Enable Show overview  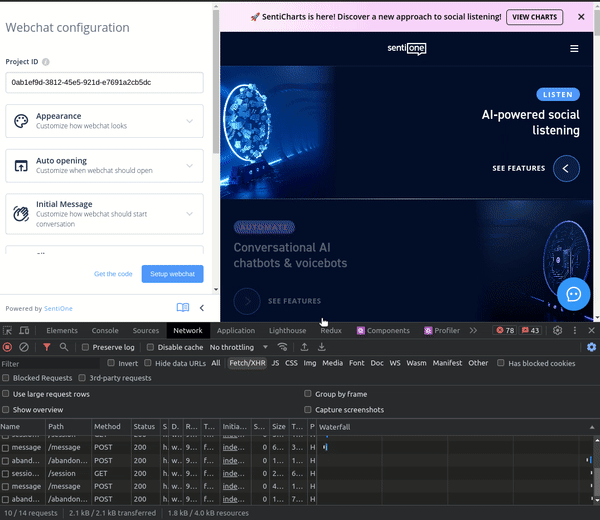coord(6,409)
